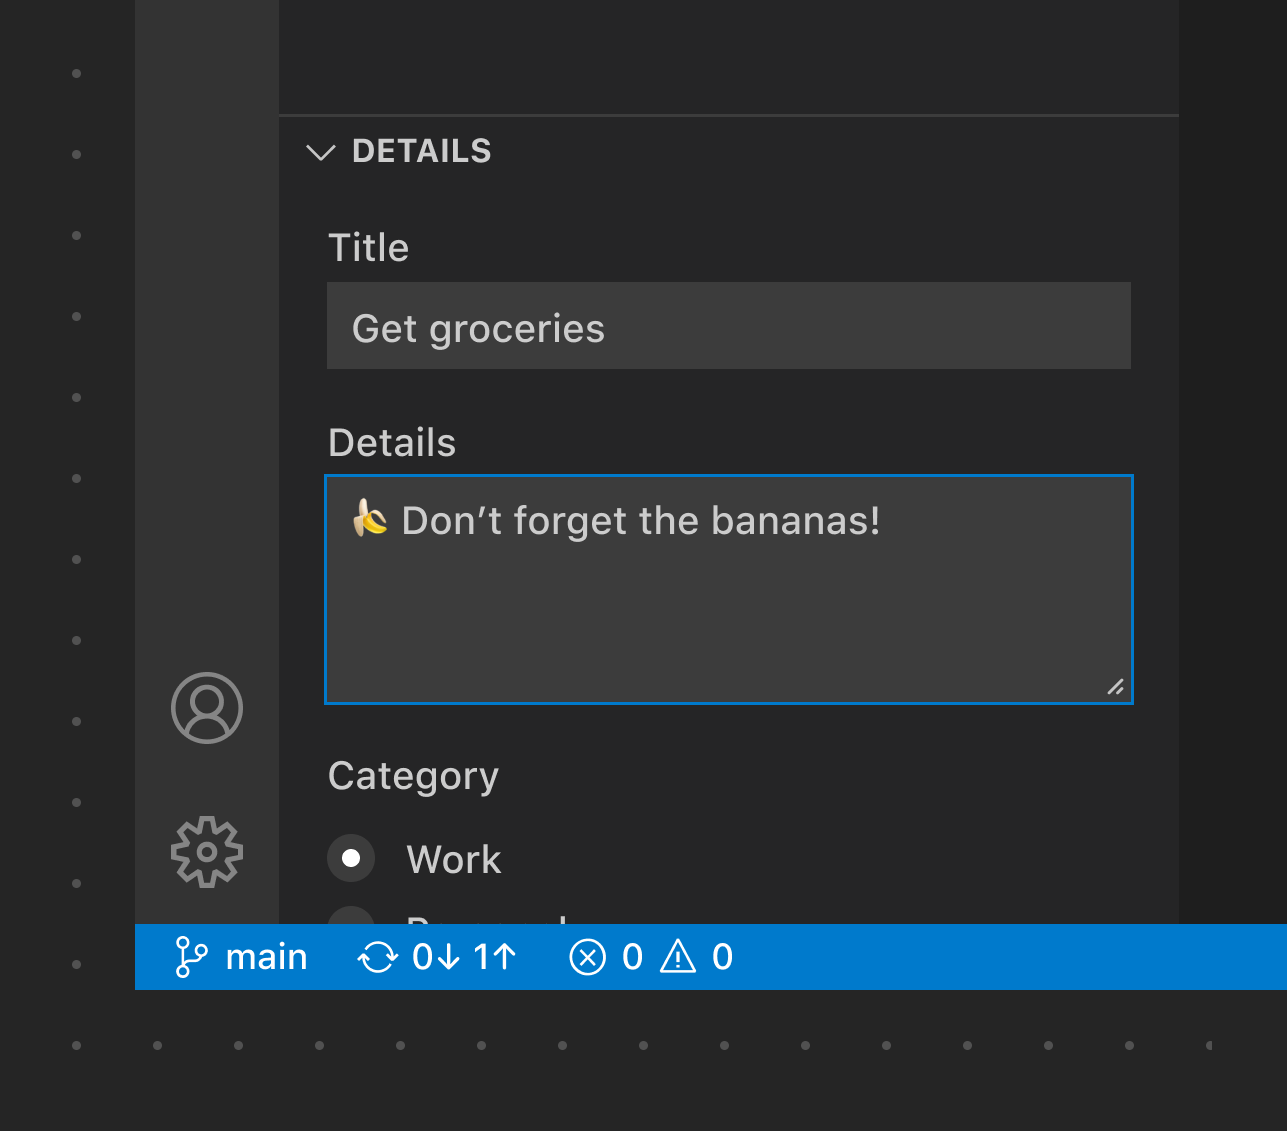Click the errors circle-x icon
This screenshot has width=1287, height=1131.
588,957
